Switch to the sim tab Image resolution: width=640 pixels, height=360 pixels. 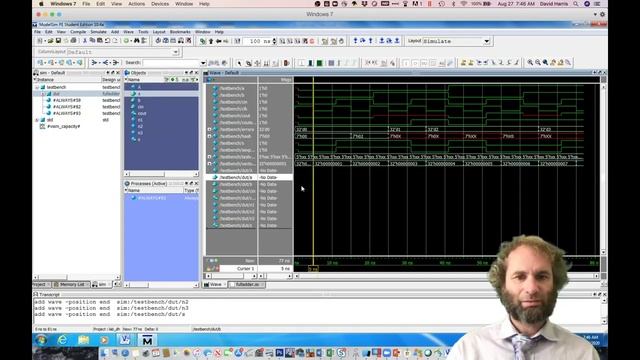coord(100,284)
